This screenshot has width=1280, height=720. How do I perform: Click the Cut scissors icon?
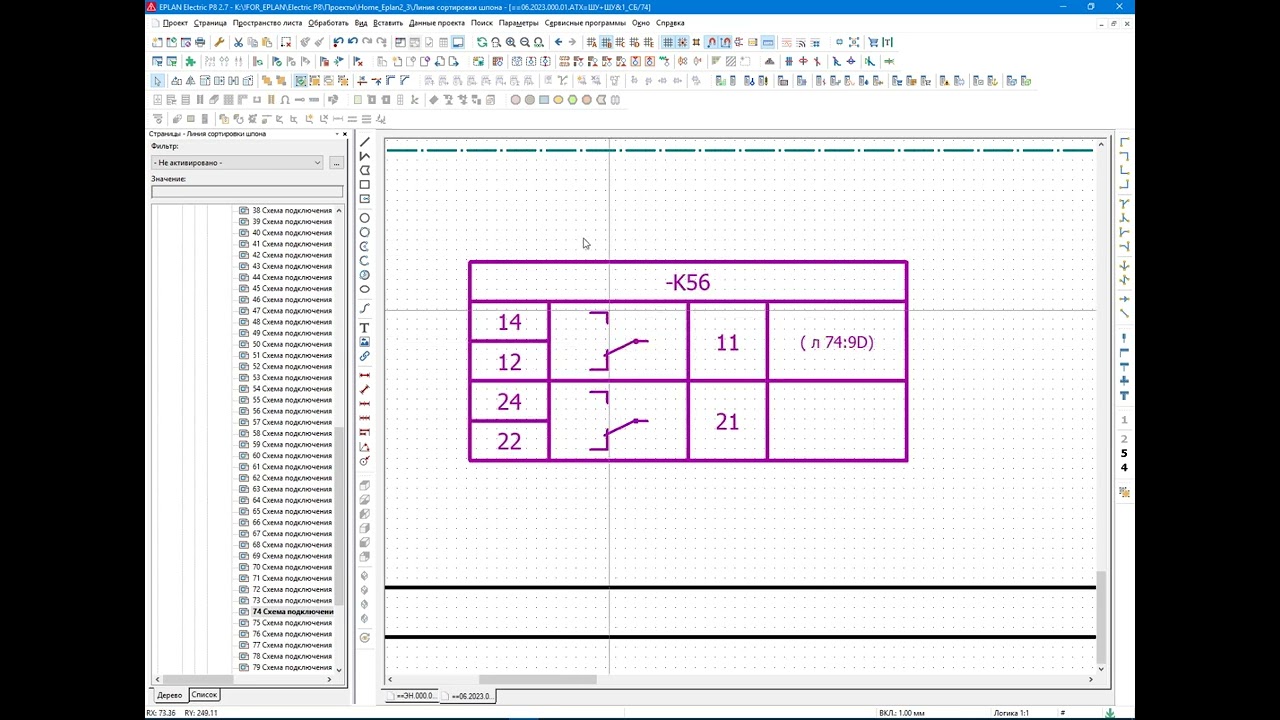(238, 42)
